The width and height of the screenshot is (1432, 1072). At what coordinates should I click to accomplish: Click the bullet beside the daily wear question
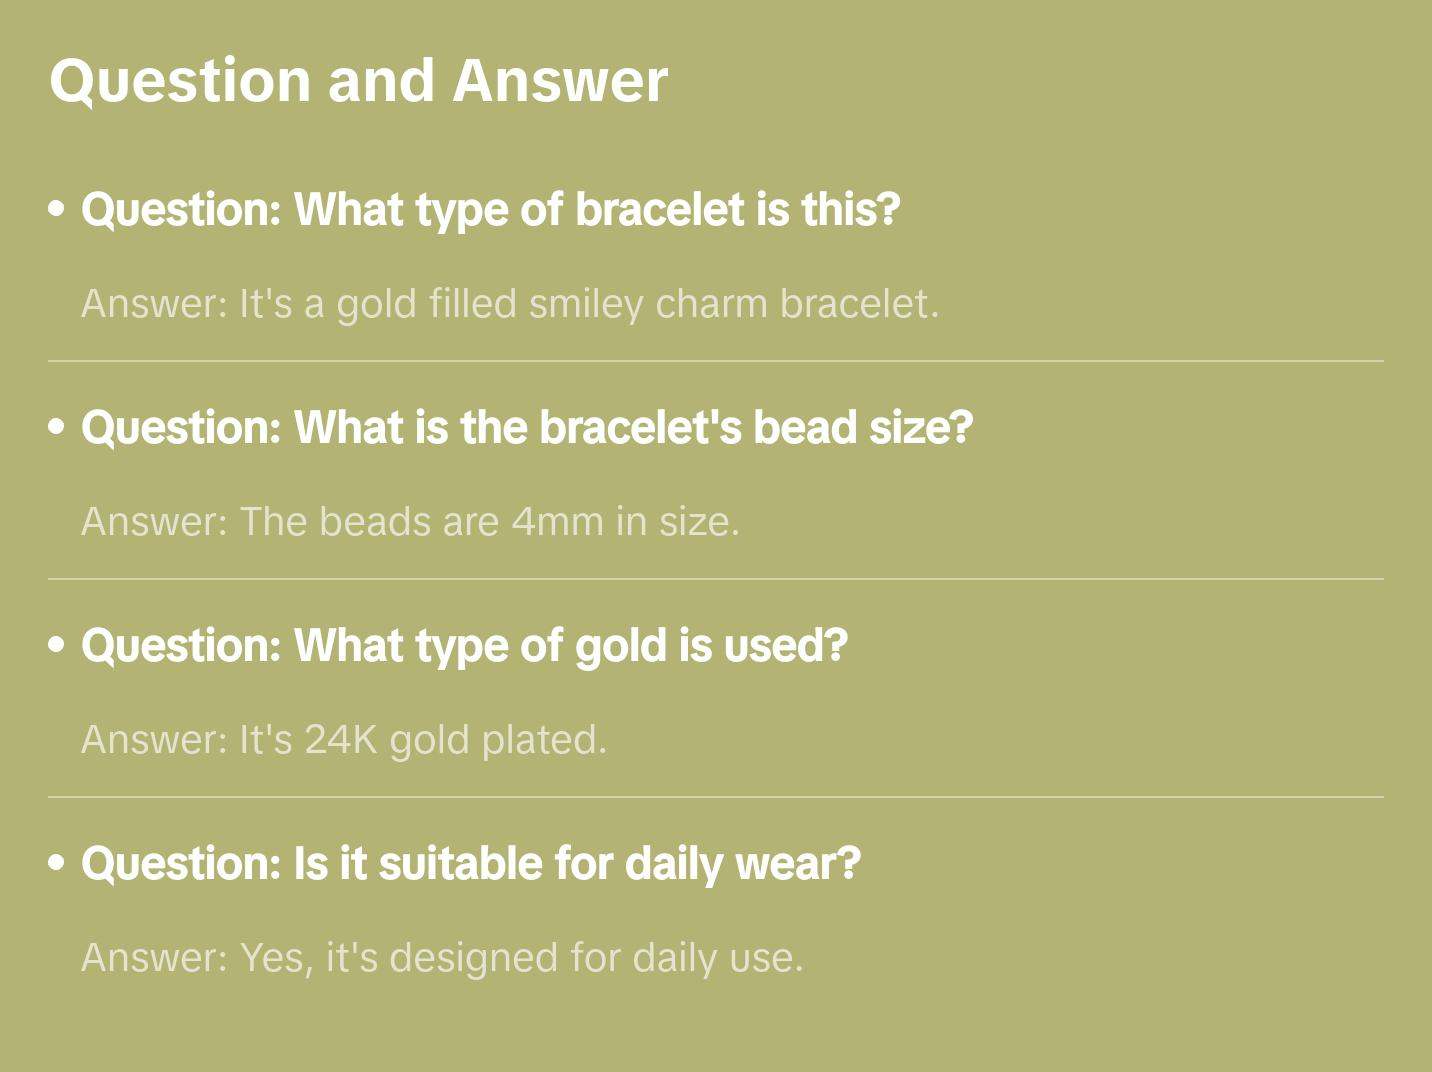57,863
